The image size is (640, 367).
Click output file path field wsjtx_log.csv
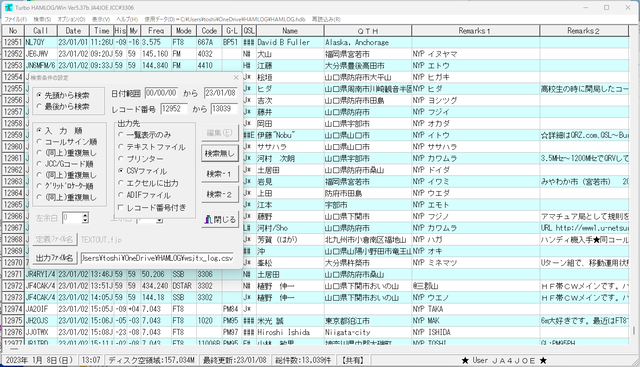click(x=157, y=258)
